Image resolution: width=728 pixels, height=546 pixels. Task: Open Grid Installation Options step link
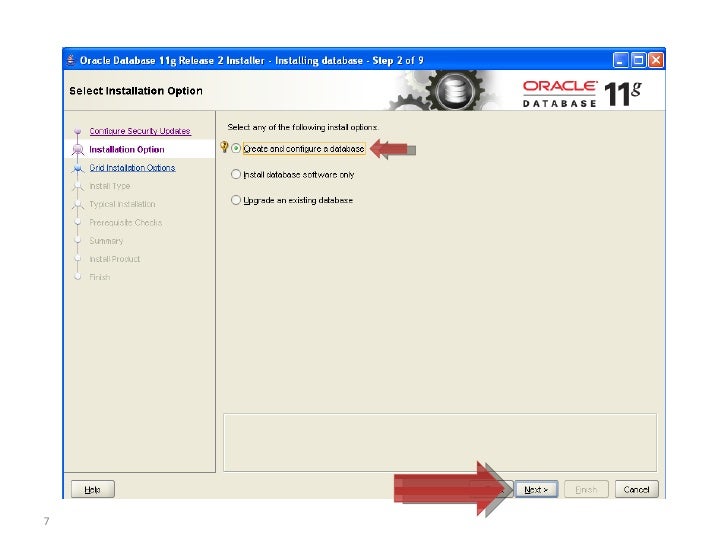click(x=132, y=168)
